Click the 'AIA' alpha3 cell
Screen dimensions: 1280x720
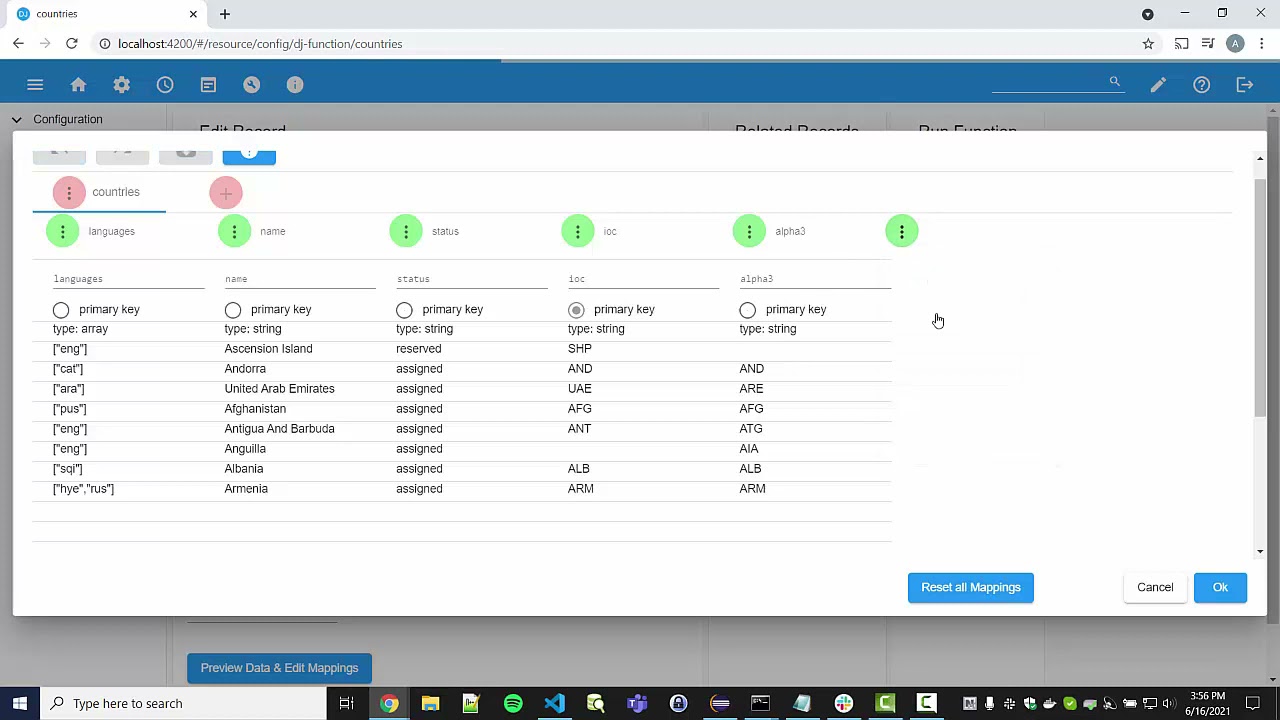click(x=749, y=449)
